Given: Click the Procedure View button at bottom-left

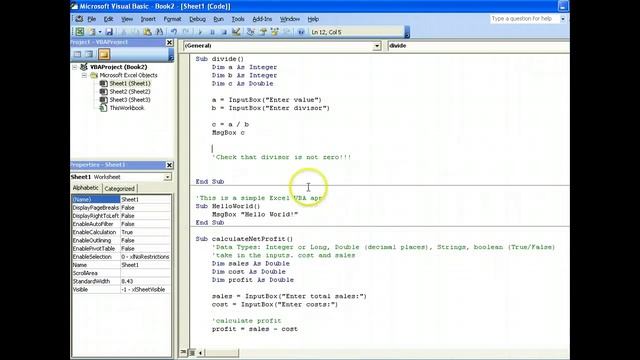Looking at the screenshot, I should (x=183, y=352).
